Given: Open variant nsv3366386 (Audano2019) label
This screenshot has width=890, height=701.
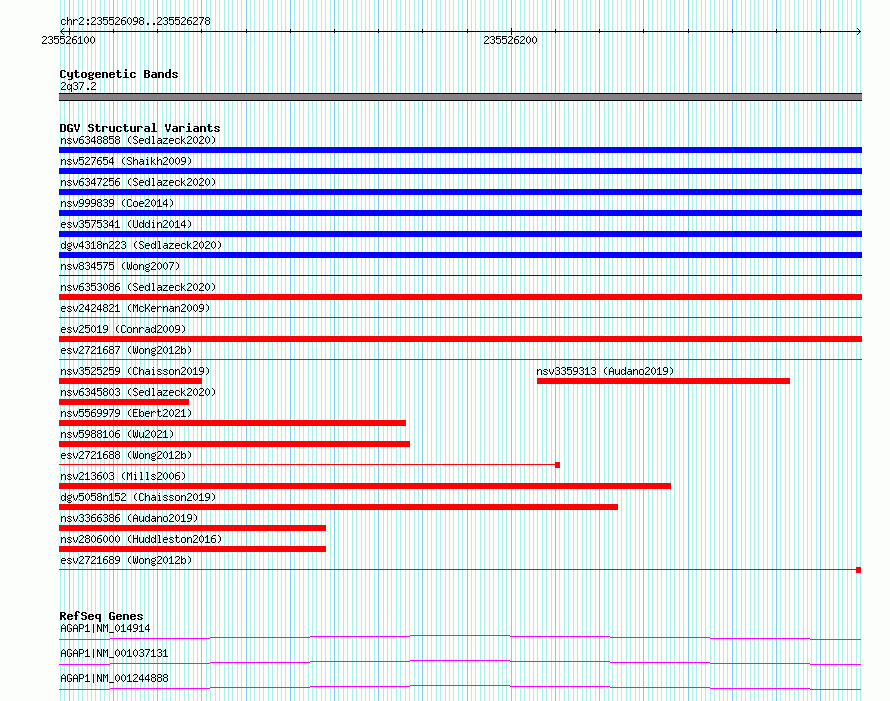Looking at the screenshot, I should 129,518.
